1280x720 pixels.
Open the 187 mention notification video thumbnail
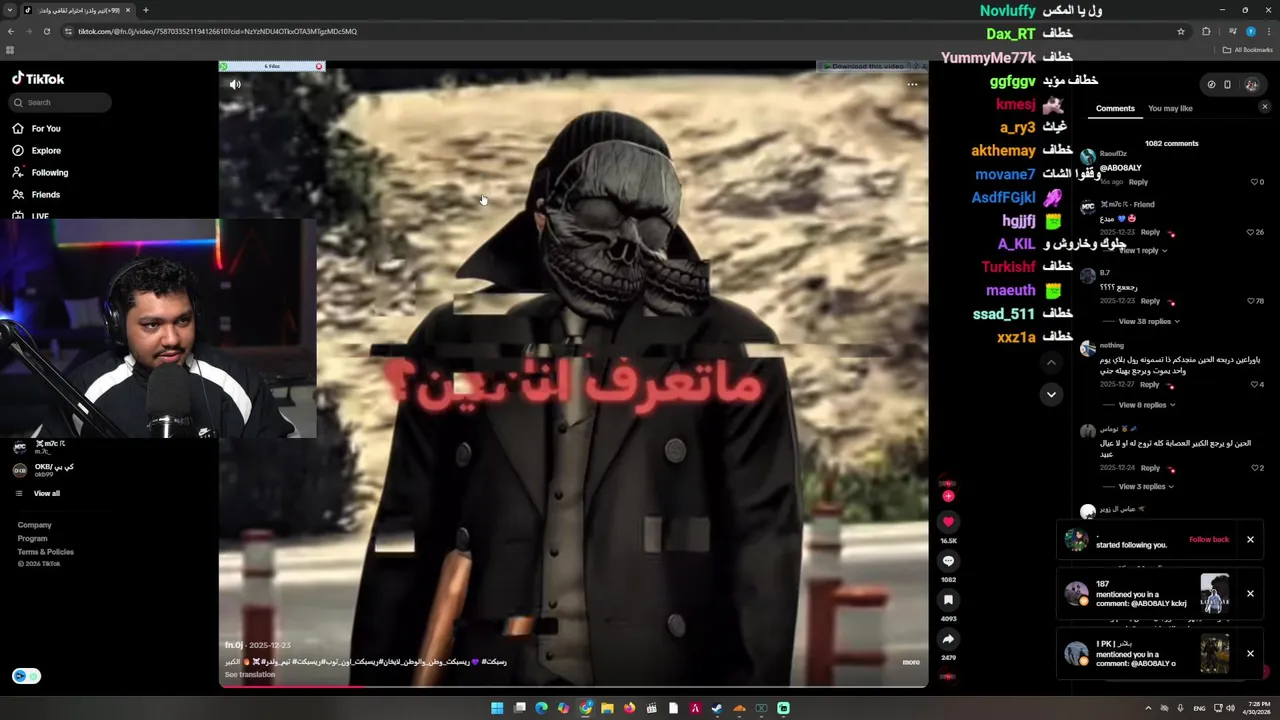coord(1214,594)
